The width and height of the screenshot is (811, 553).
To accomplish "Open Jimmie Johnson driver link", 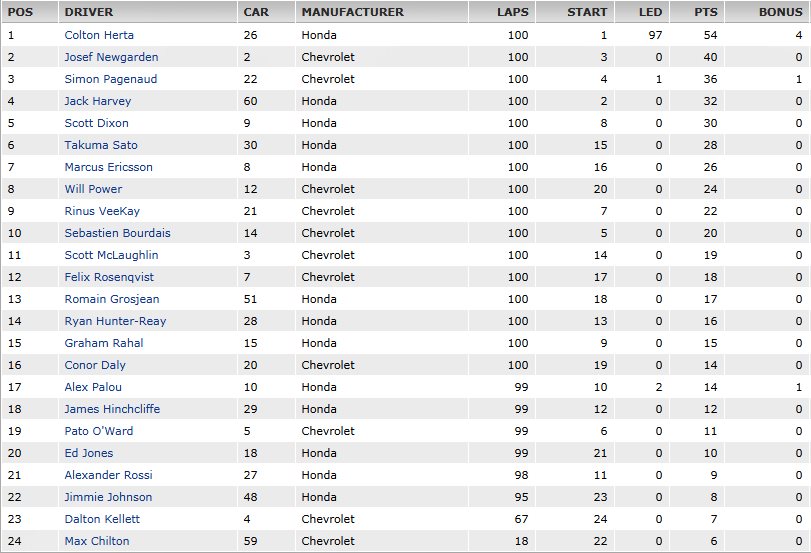I will point(108,497).
